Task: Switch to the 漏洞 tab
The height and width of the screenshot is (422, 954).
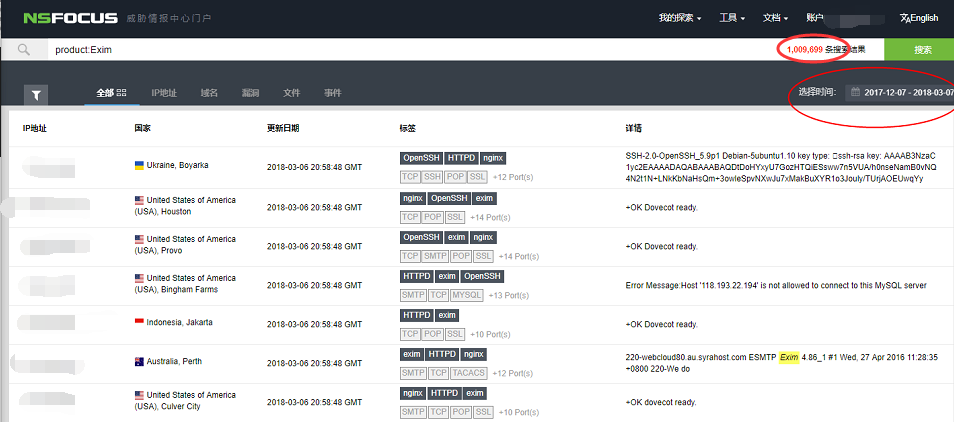Action: coord(250,93)
